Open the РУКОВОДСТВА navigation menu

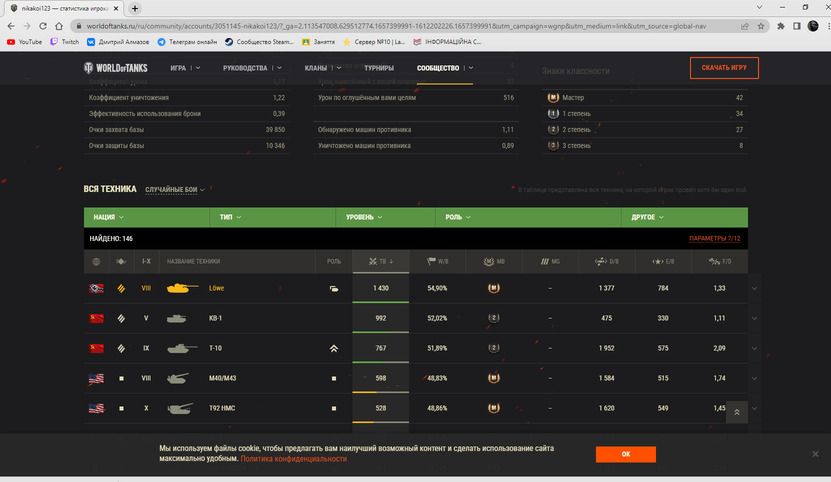click(252, 68)
